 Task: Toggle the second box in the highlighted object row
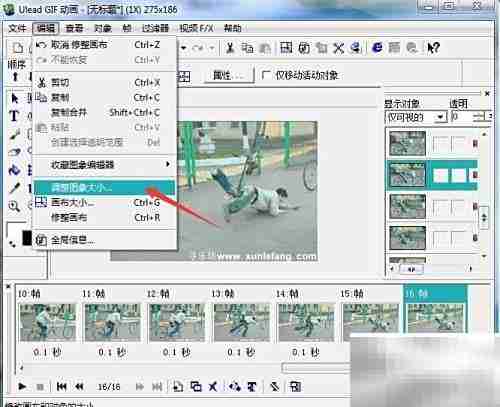(x=458, y=175)
